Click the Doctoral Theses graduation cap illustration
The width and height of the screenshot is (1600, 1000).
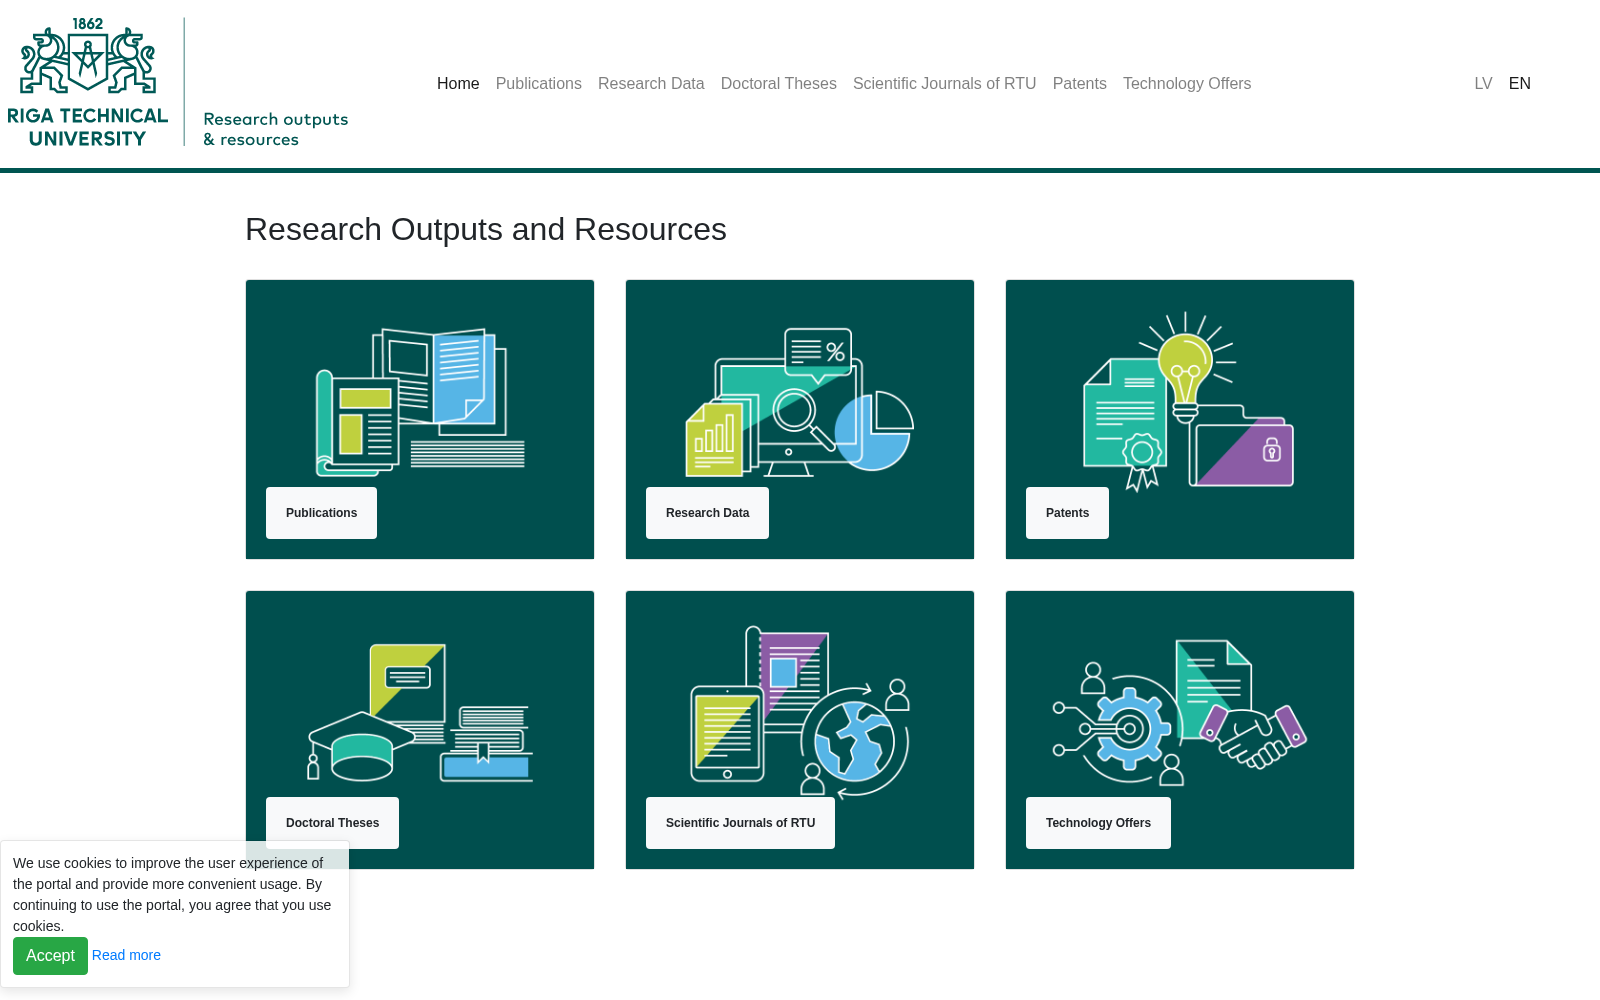[420, 712]
